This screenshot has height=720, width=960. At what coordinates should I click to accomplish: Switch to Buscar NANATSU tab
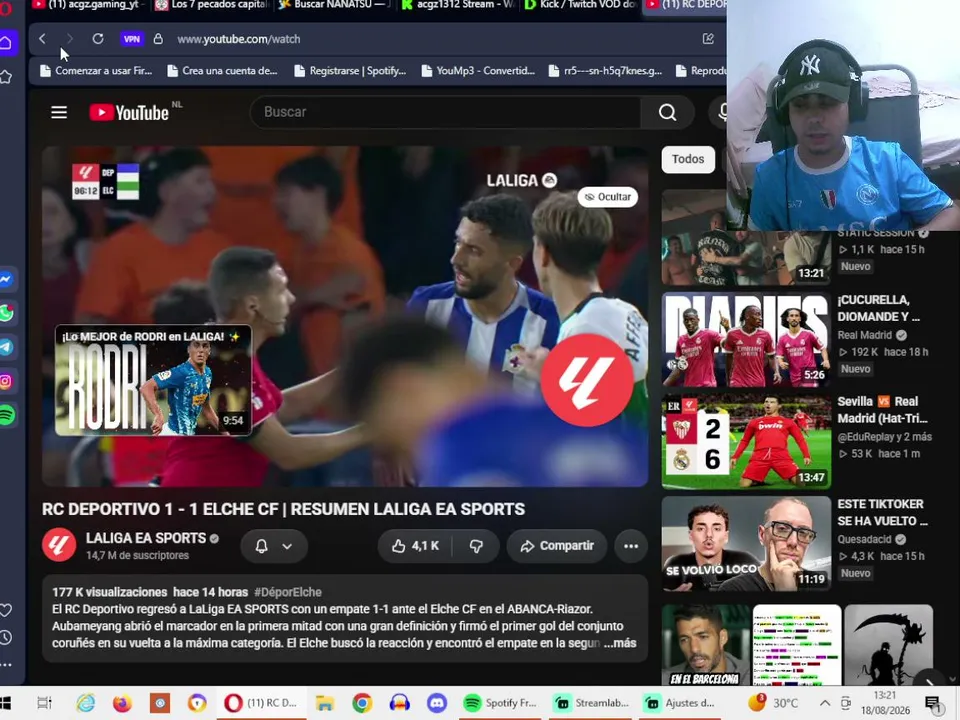click(334, 4)
